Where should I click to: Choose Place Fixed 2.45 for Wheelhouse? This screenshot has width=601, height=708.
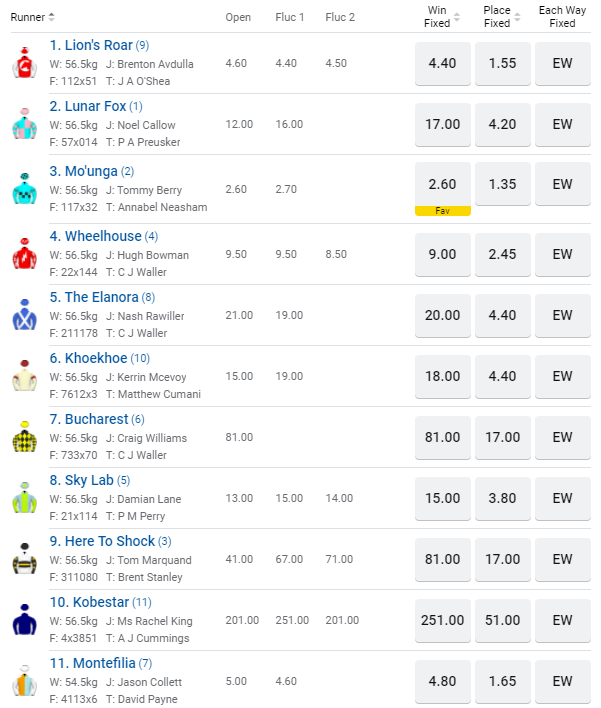click(503, 254)
